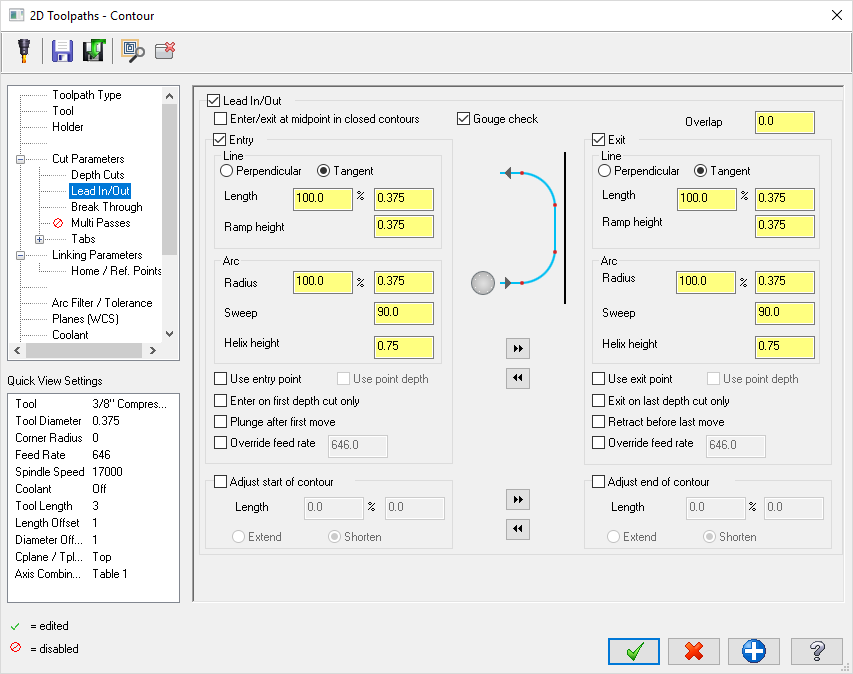Click the delete toolbar icon with red X
Viewport: 853px width, 674px height.
click(x=166, y=50)
